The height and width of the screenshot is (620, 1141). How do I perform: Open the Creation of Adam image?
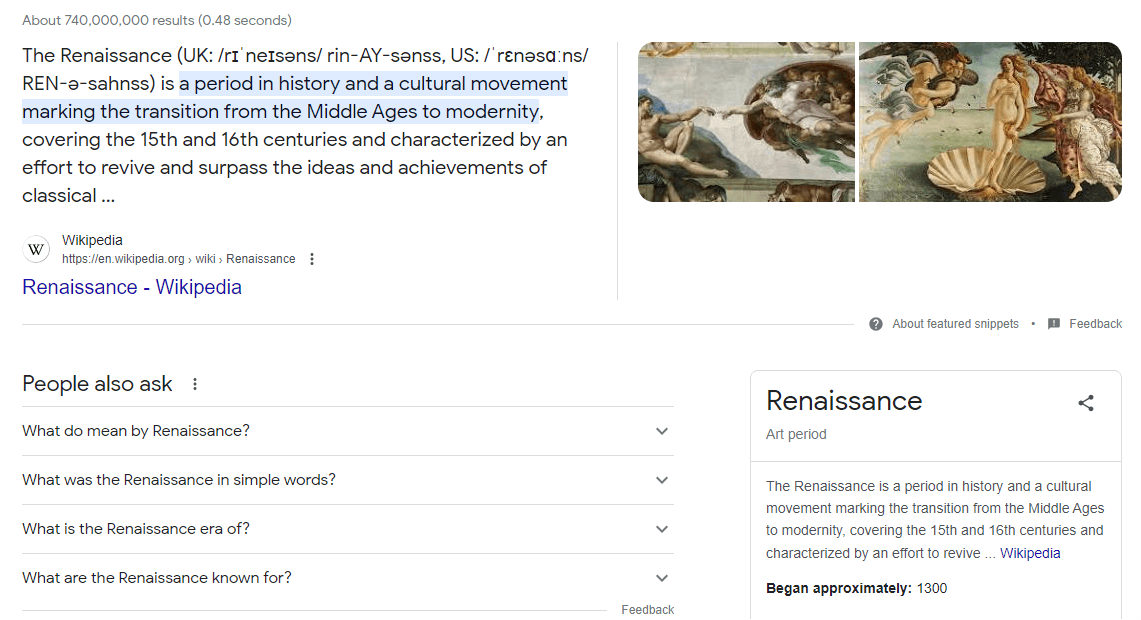(747, 122)
